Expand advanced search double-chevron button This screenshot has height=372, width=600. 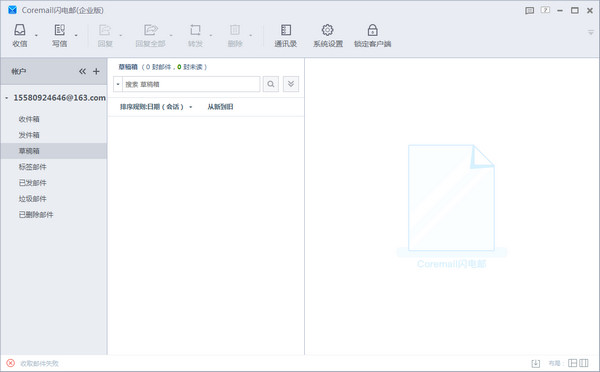click(x=291, y=84)
